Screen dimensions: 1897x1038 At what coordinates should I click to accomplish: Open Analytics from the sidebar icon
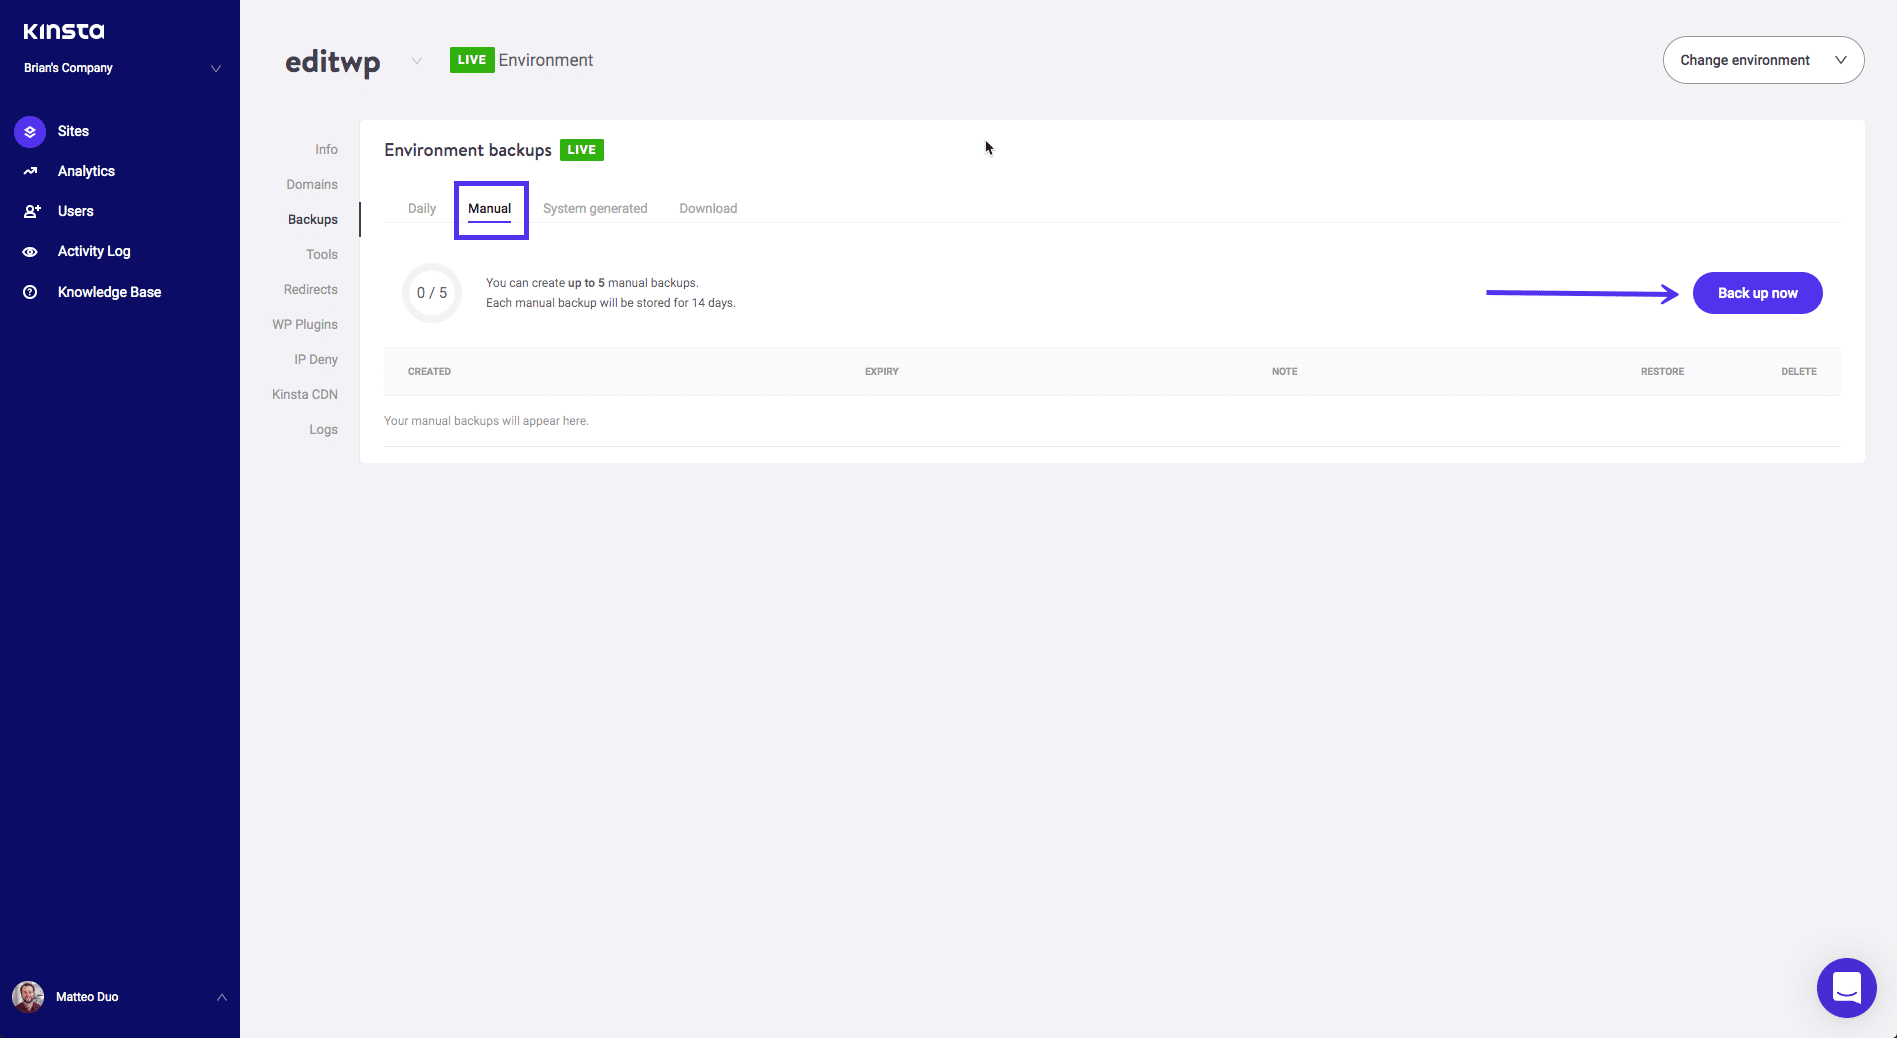click(29, 171)
